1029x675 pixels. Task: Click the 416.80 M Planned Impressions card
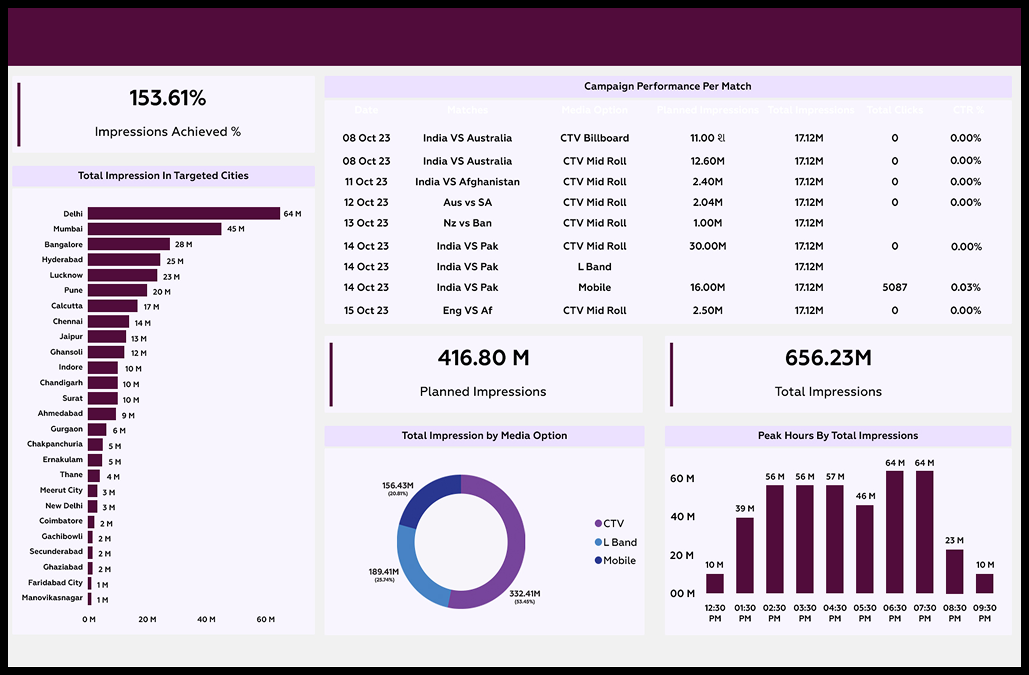[x=483, y=373]
